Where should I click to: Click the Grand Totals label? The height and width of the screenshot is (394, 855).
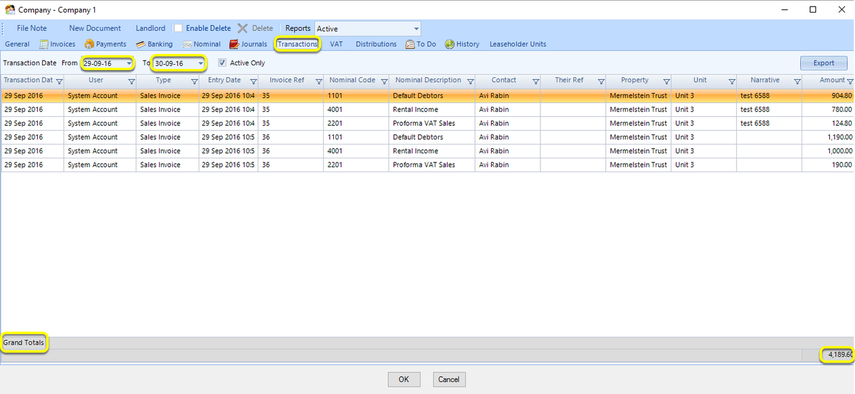click(x=23, y=343)
